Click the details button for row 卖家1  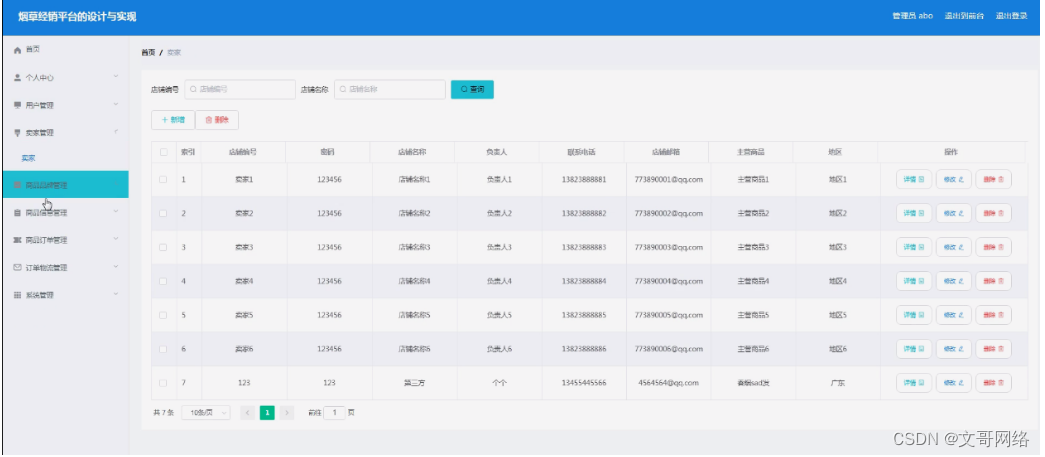point(914,179)
